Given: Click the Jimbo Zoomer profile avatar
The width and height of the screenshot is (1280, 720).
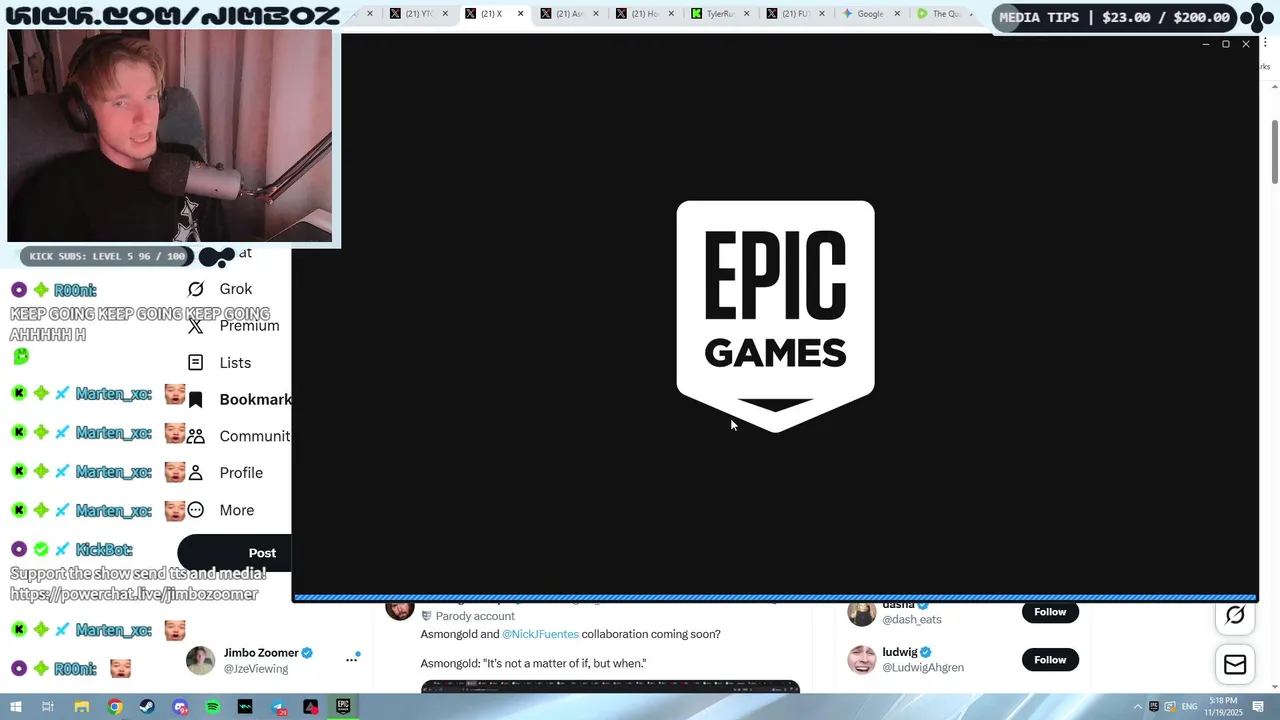Looking at the screenshot, I should pyautogui.click(x=201, y=660).
